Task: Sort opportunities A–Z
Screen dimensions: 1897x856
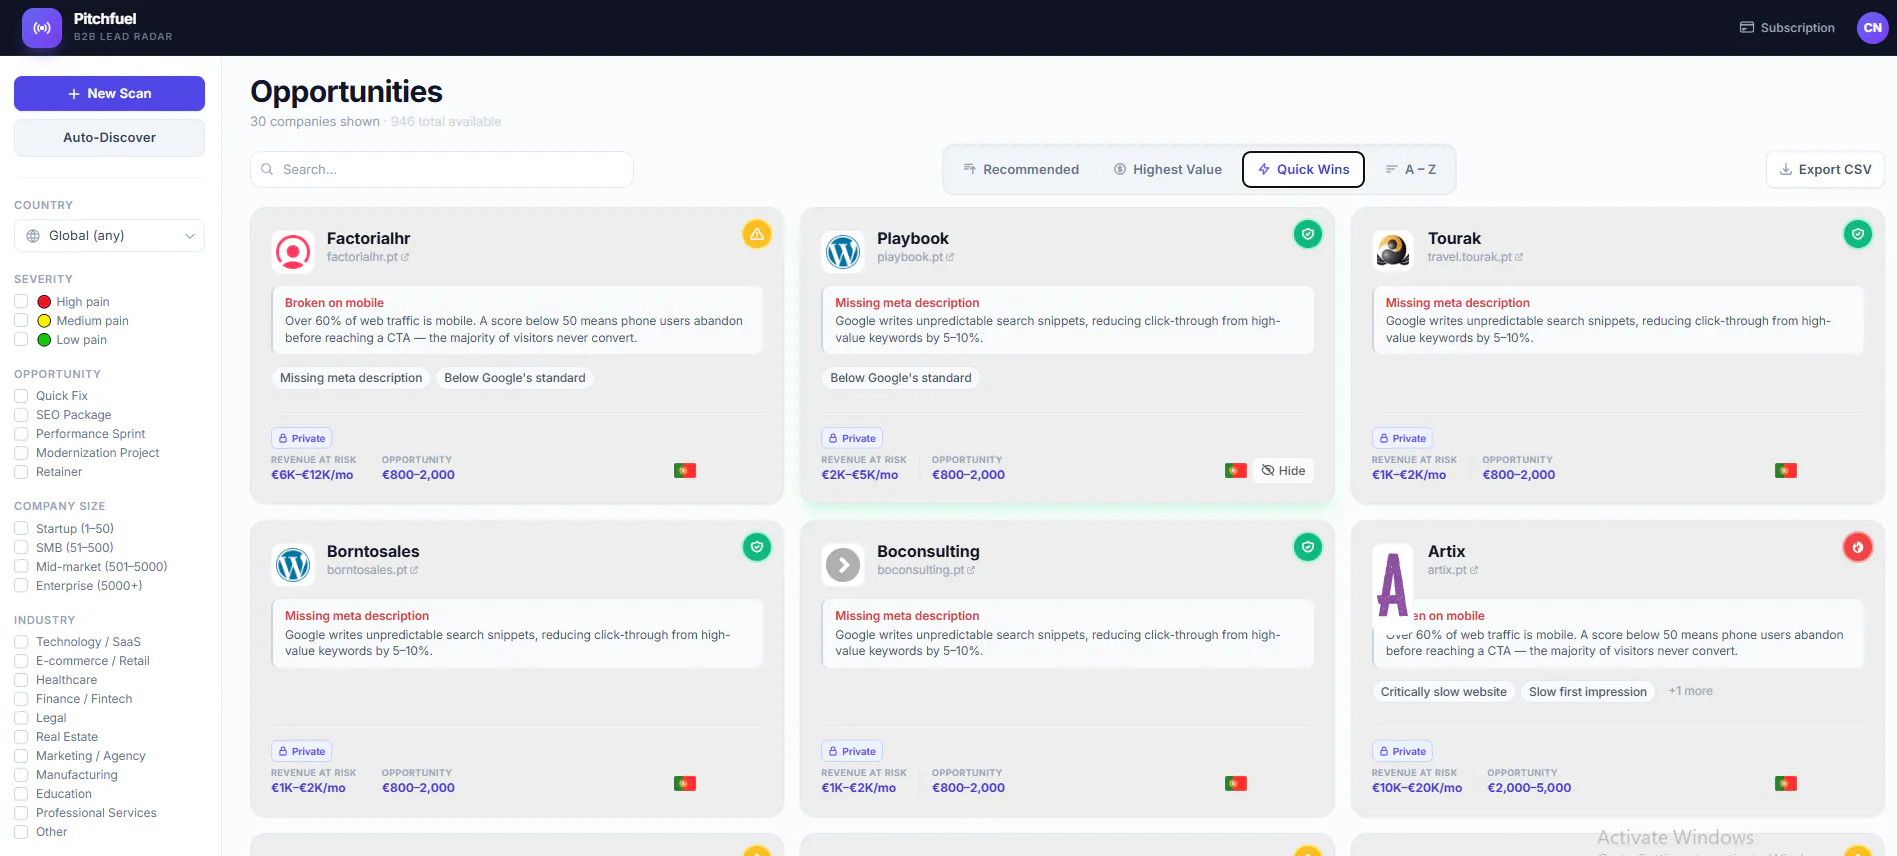Action: (x=1410, y=169)
